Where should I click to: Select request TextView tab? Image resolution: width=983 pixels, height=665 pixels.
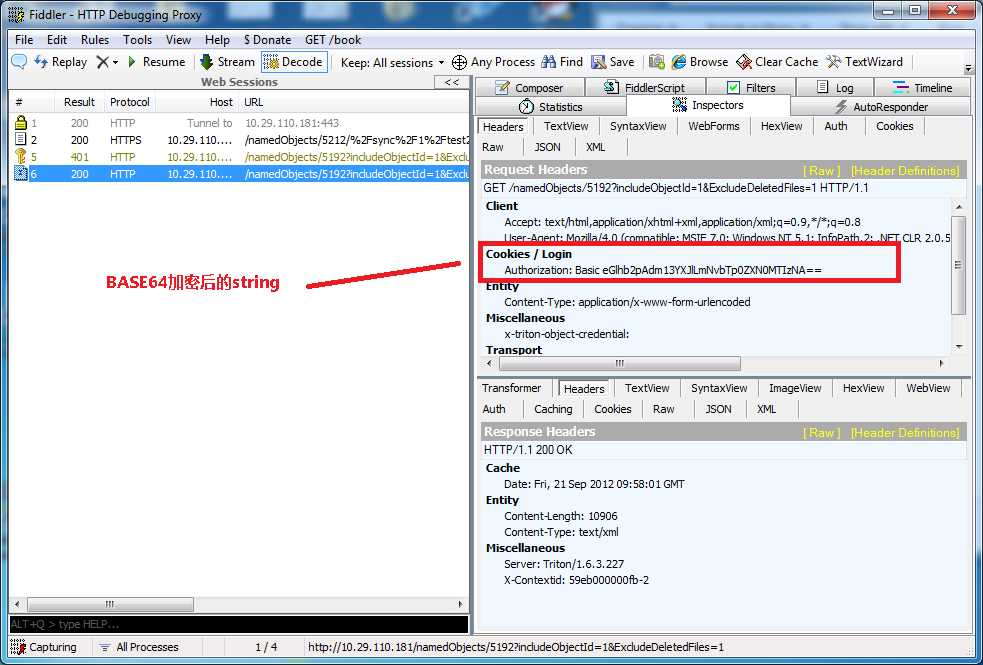point(566,126)
